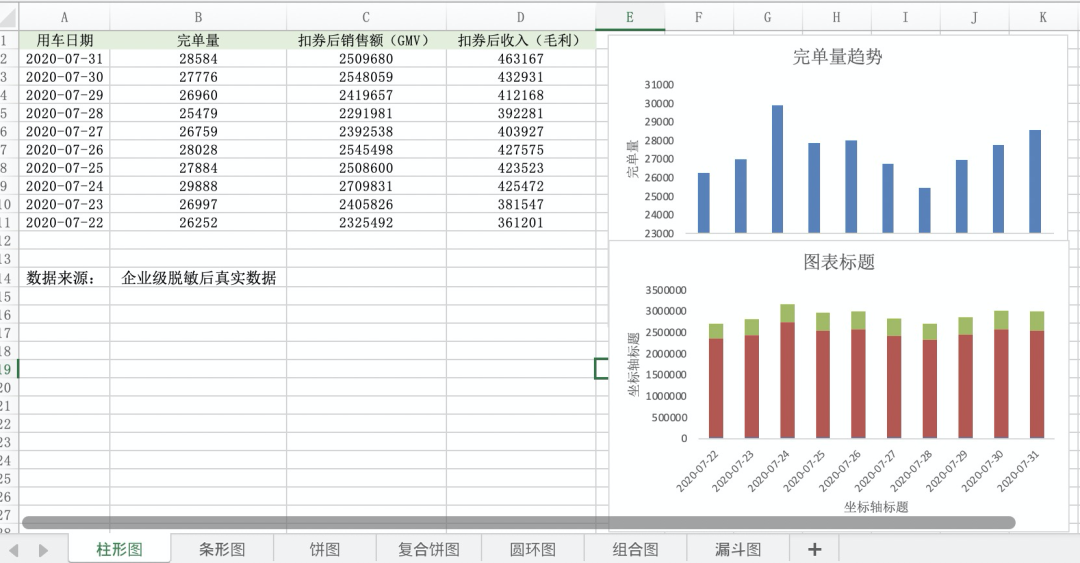Screen dimensions: 1080x563
Task: Select cell with date 2020-07-24
Action: 64,186
